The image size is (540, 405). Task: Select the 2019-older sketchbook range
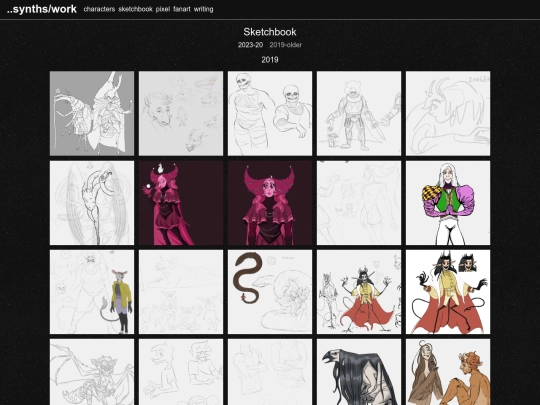coord(285,45)
